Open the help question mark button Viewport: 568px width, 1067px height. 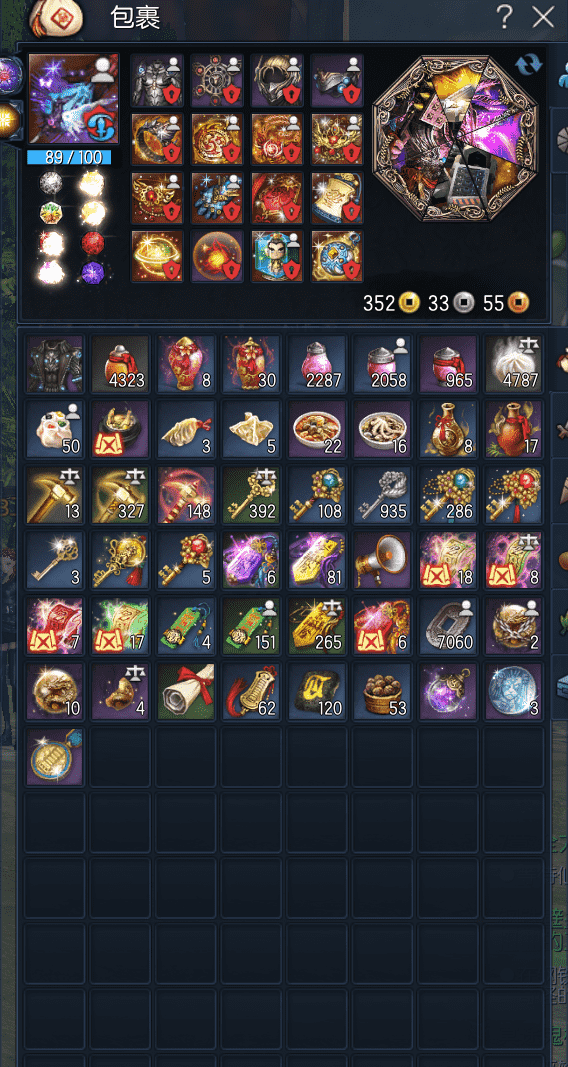(504, 17)
